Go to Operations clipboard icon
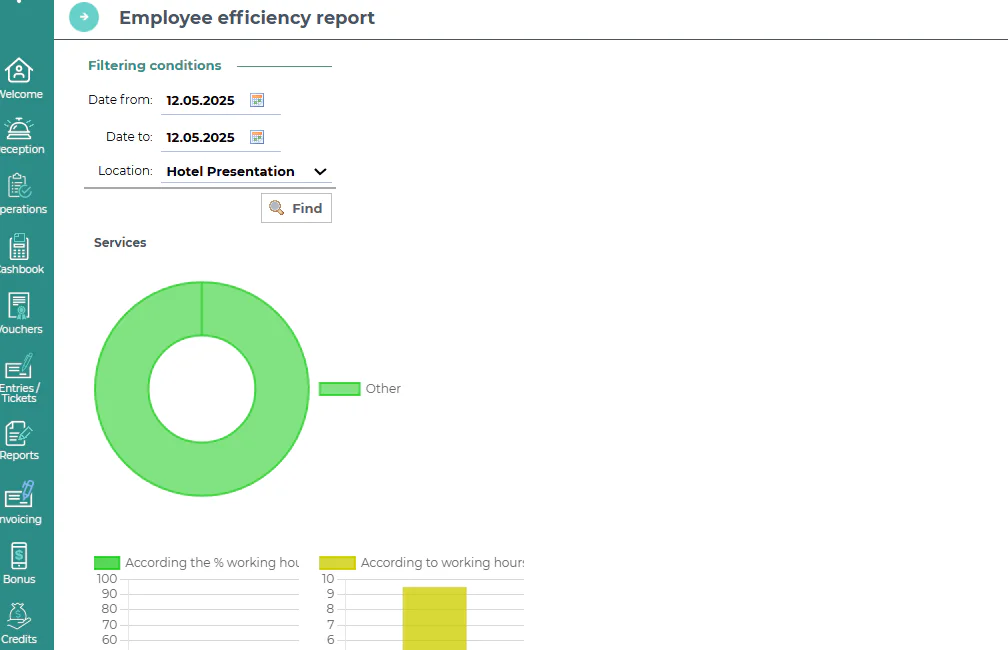The width and height of the screenshot is (1008, 650). point(19,186)
